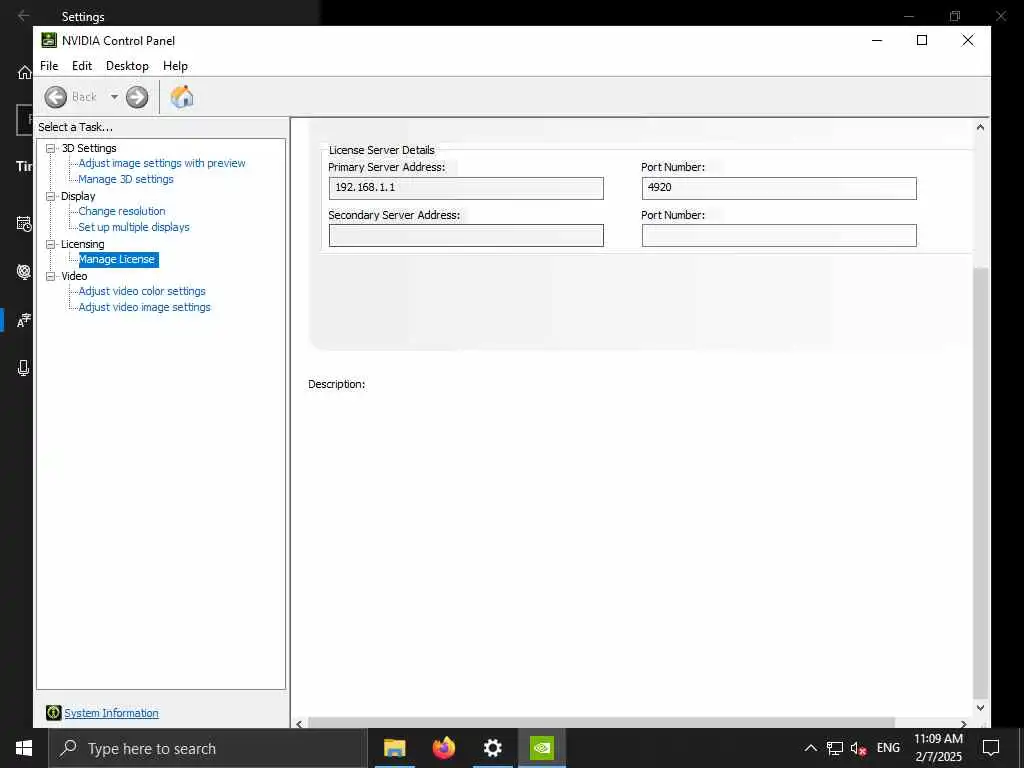
Task: Select Adjust image settings with preview
Action: tap(162, 163)
